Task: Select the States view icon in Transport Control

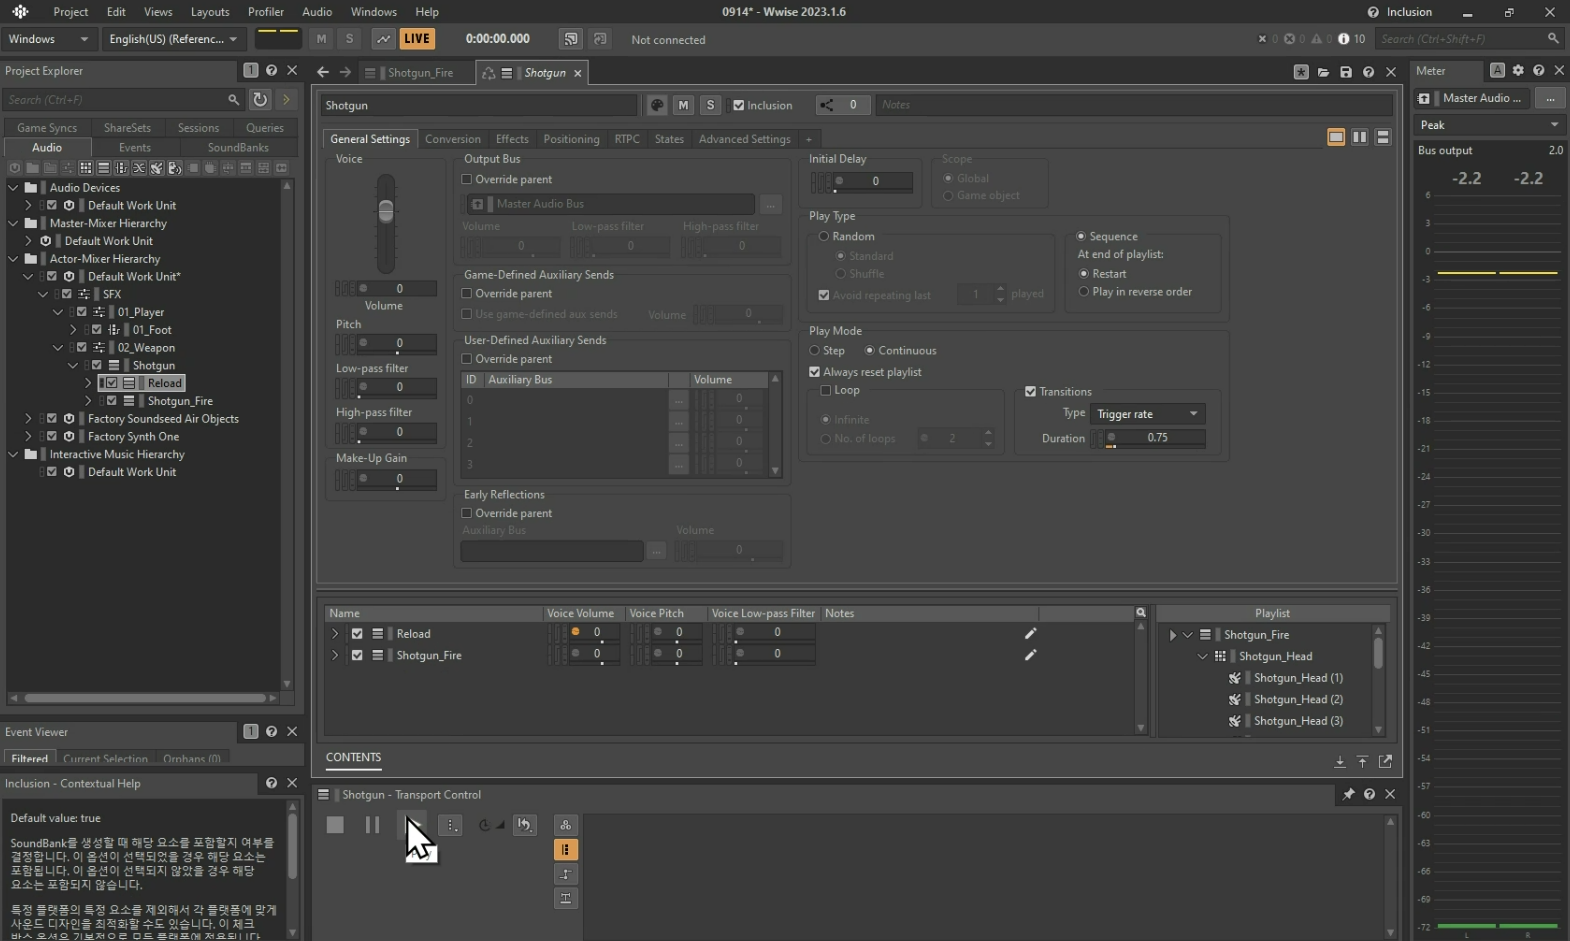Action: point(566,825)
